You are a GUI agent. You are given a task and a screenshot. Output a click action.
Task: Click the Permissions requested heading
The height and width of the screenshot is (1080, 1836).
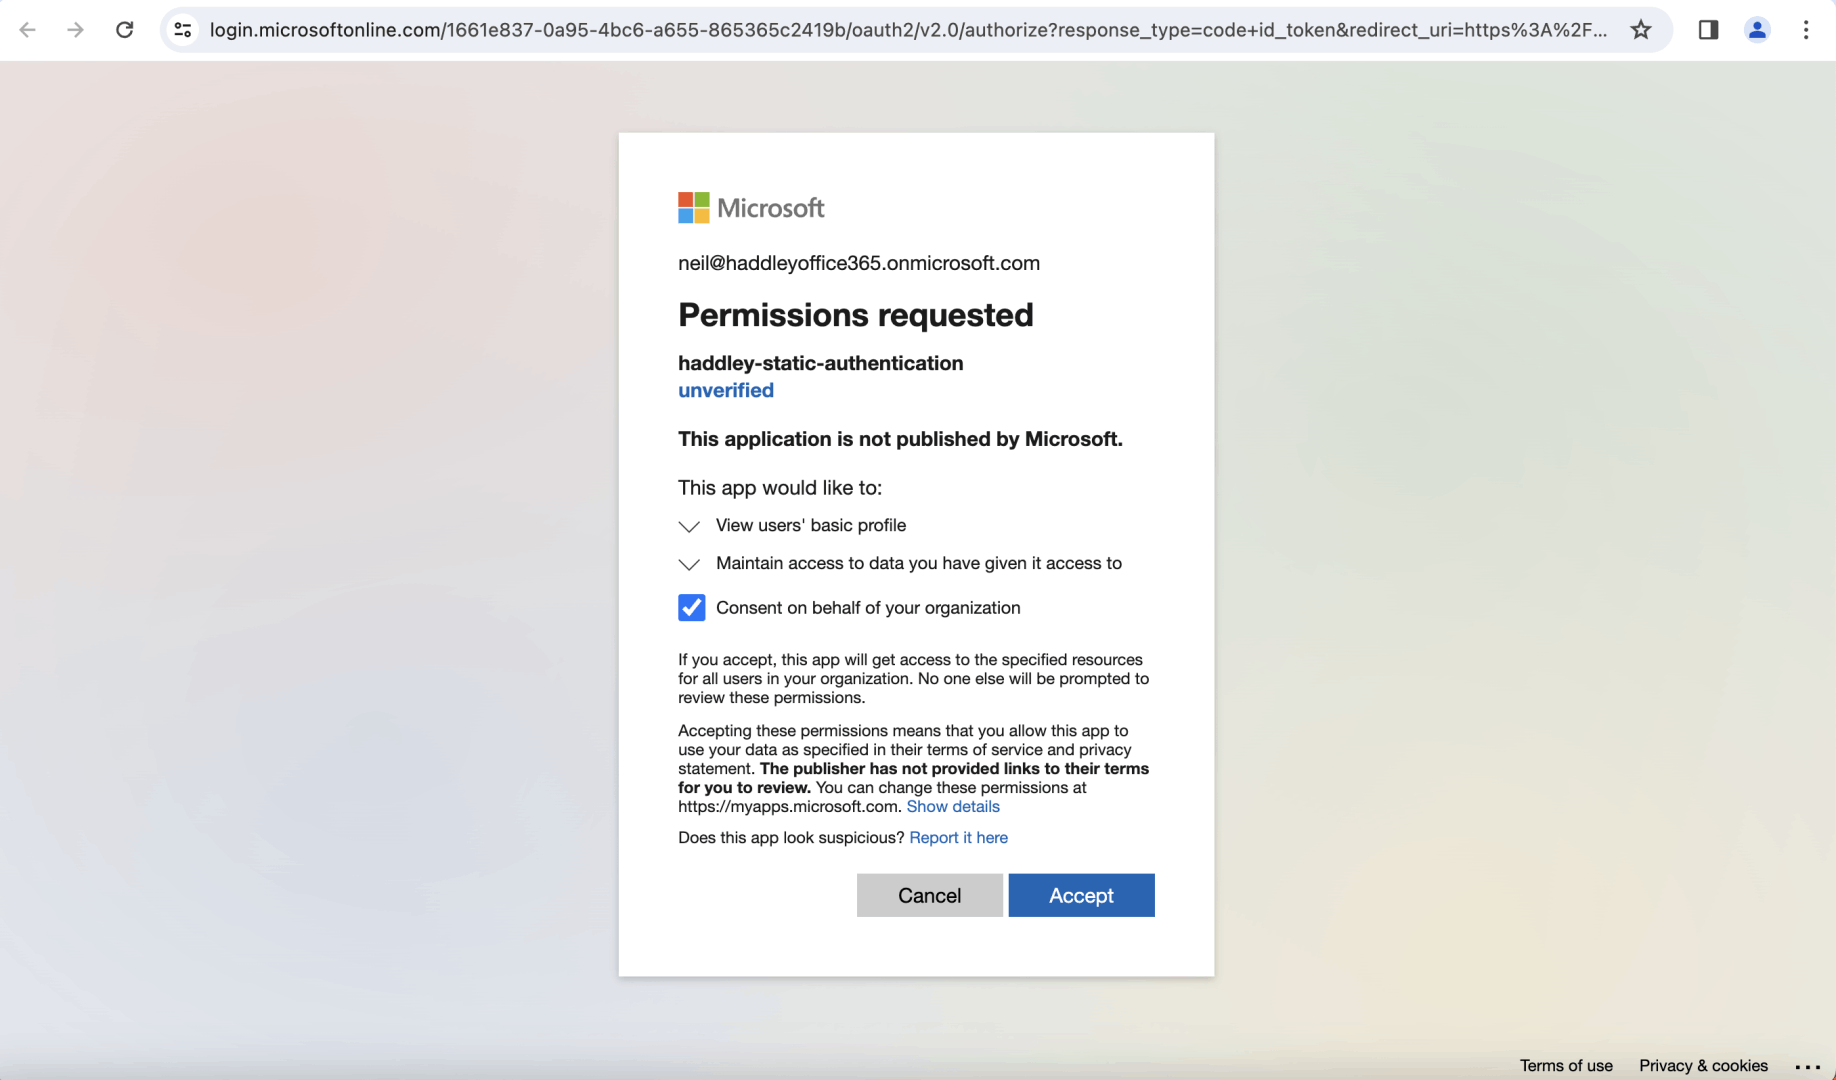[x=856, y=315]
